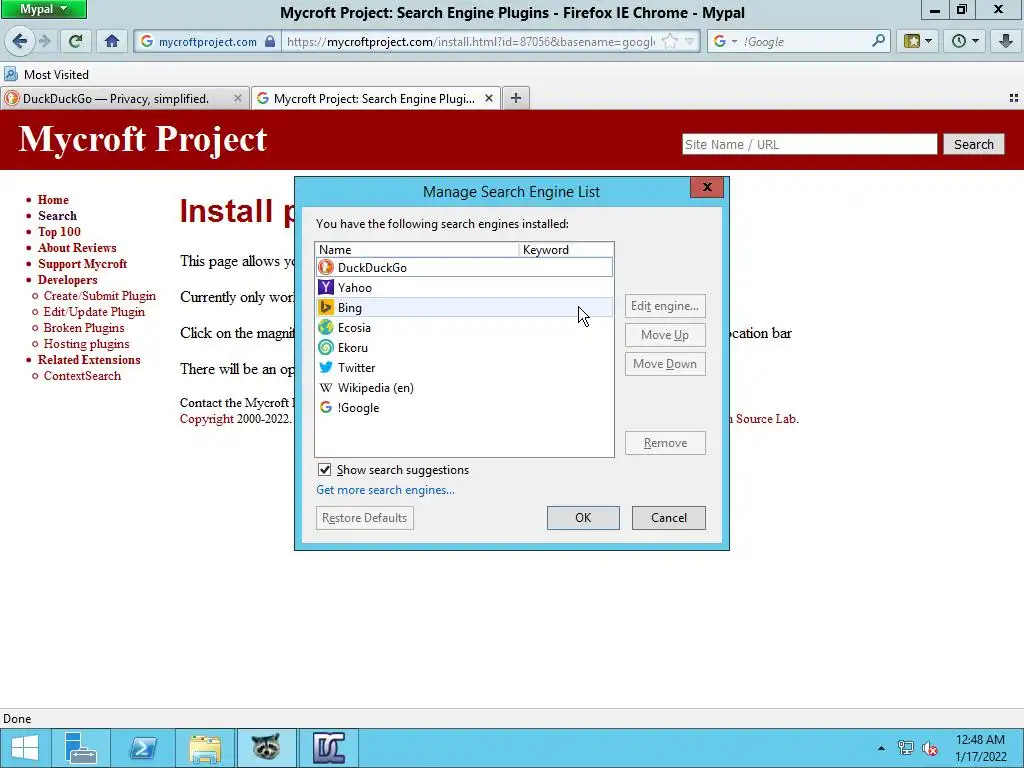
Task: Open Developers sidebar link
Action: [x=67, y=280]
